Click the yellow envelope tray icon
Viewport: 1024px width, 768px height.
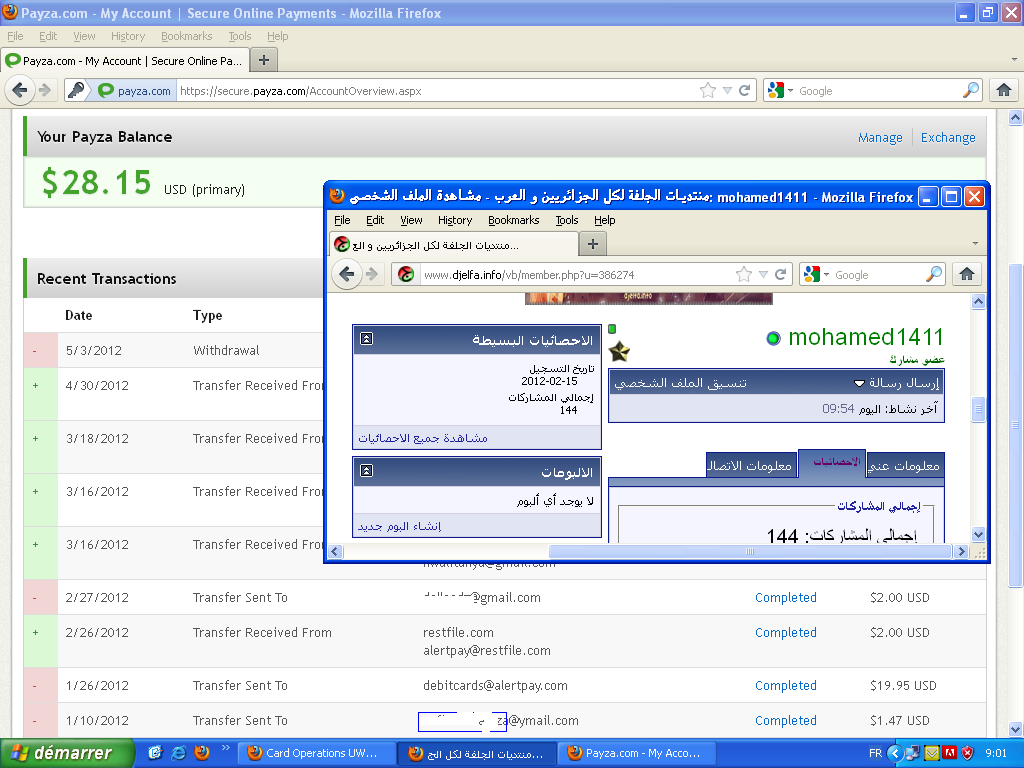932,753
